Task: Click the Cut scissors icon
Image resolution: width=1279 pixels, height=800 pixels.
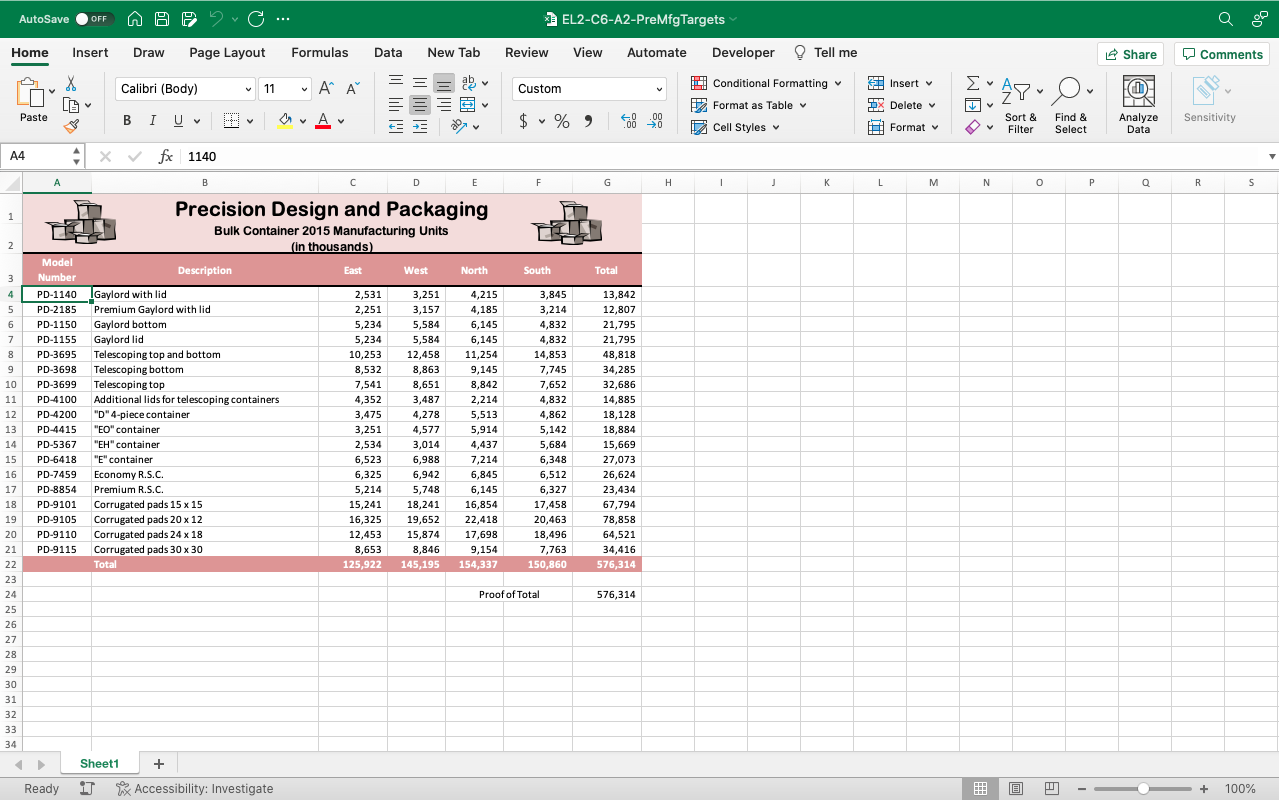Action: click(x=71, y=84)
